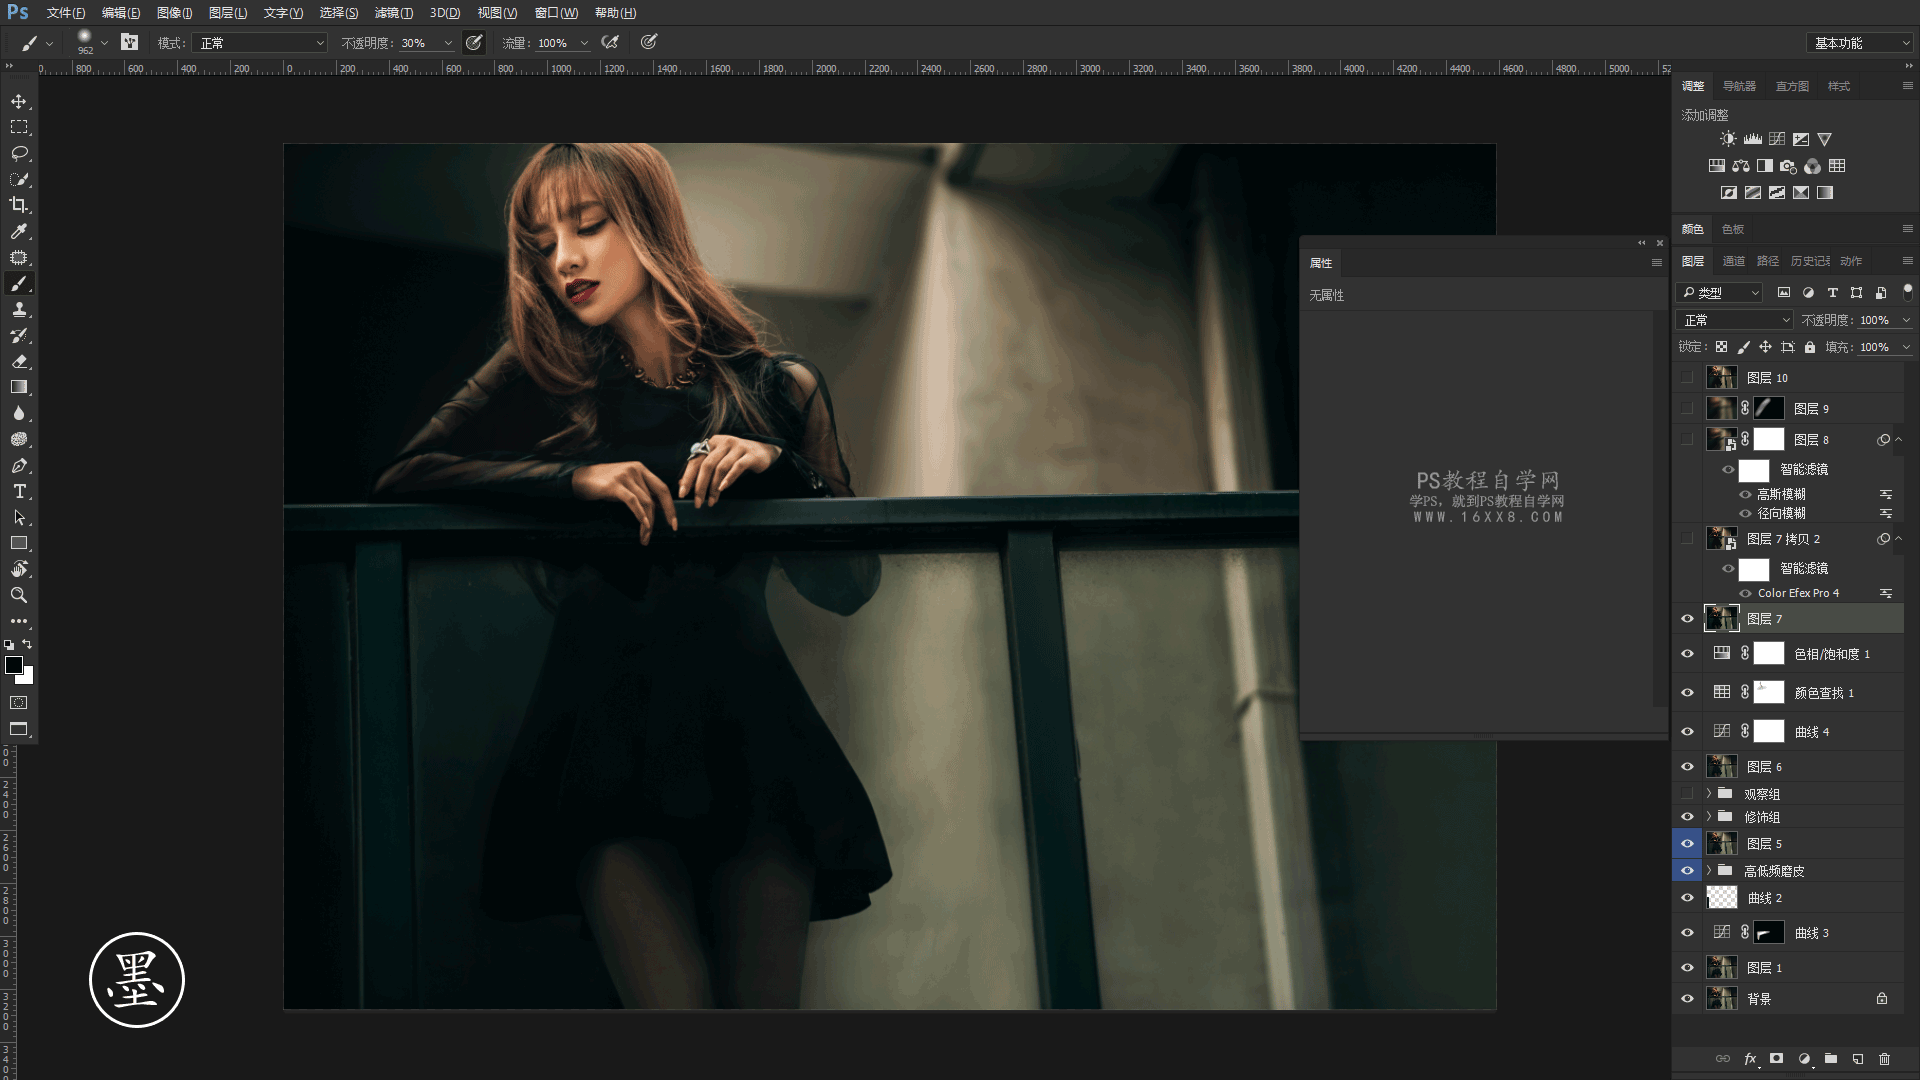Screen dimensions: 1920x1080
Task: Toggle visibility of 图层 6
Action: click(x=1687, y=767)
